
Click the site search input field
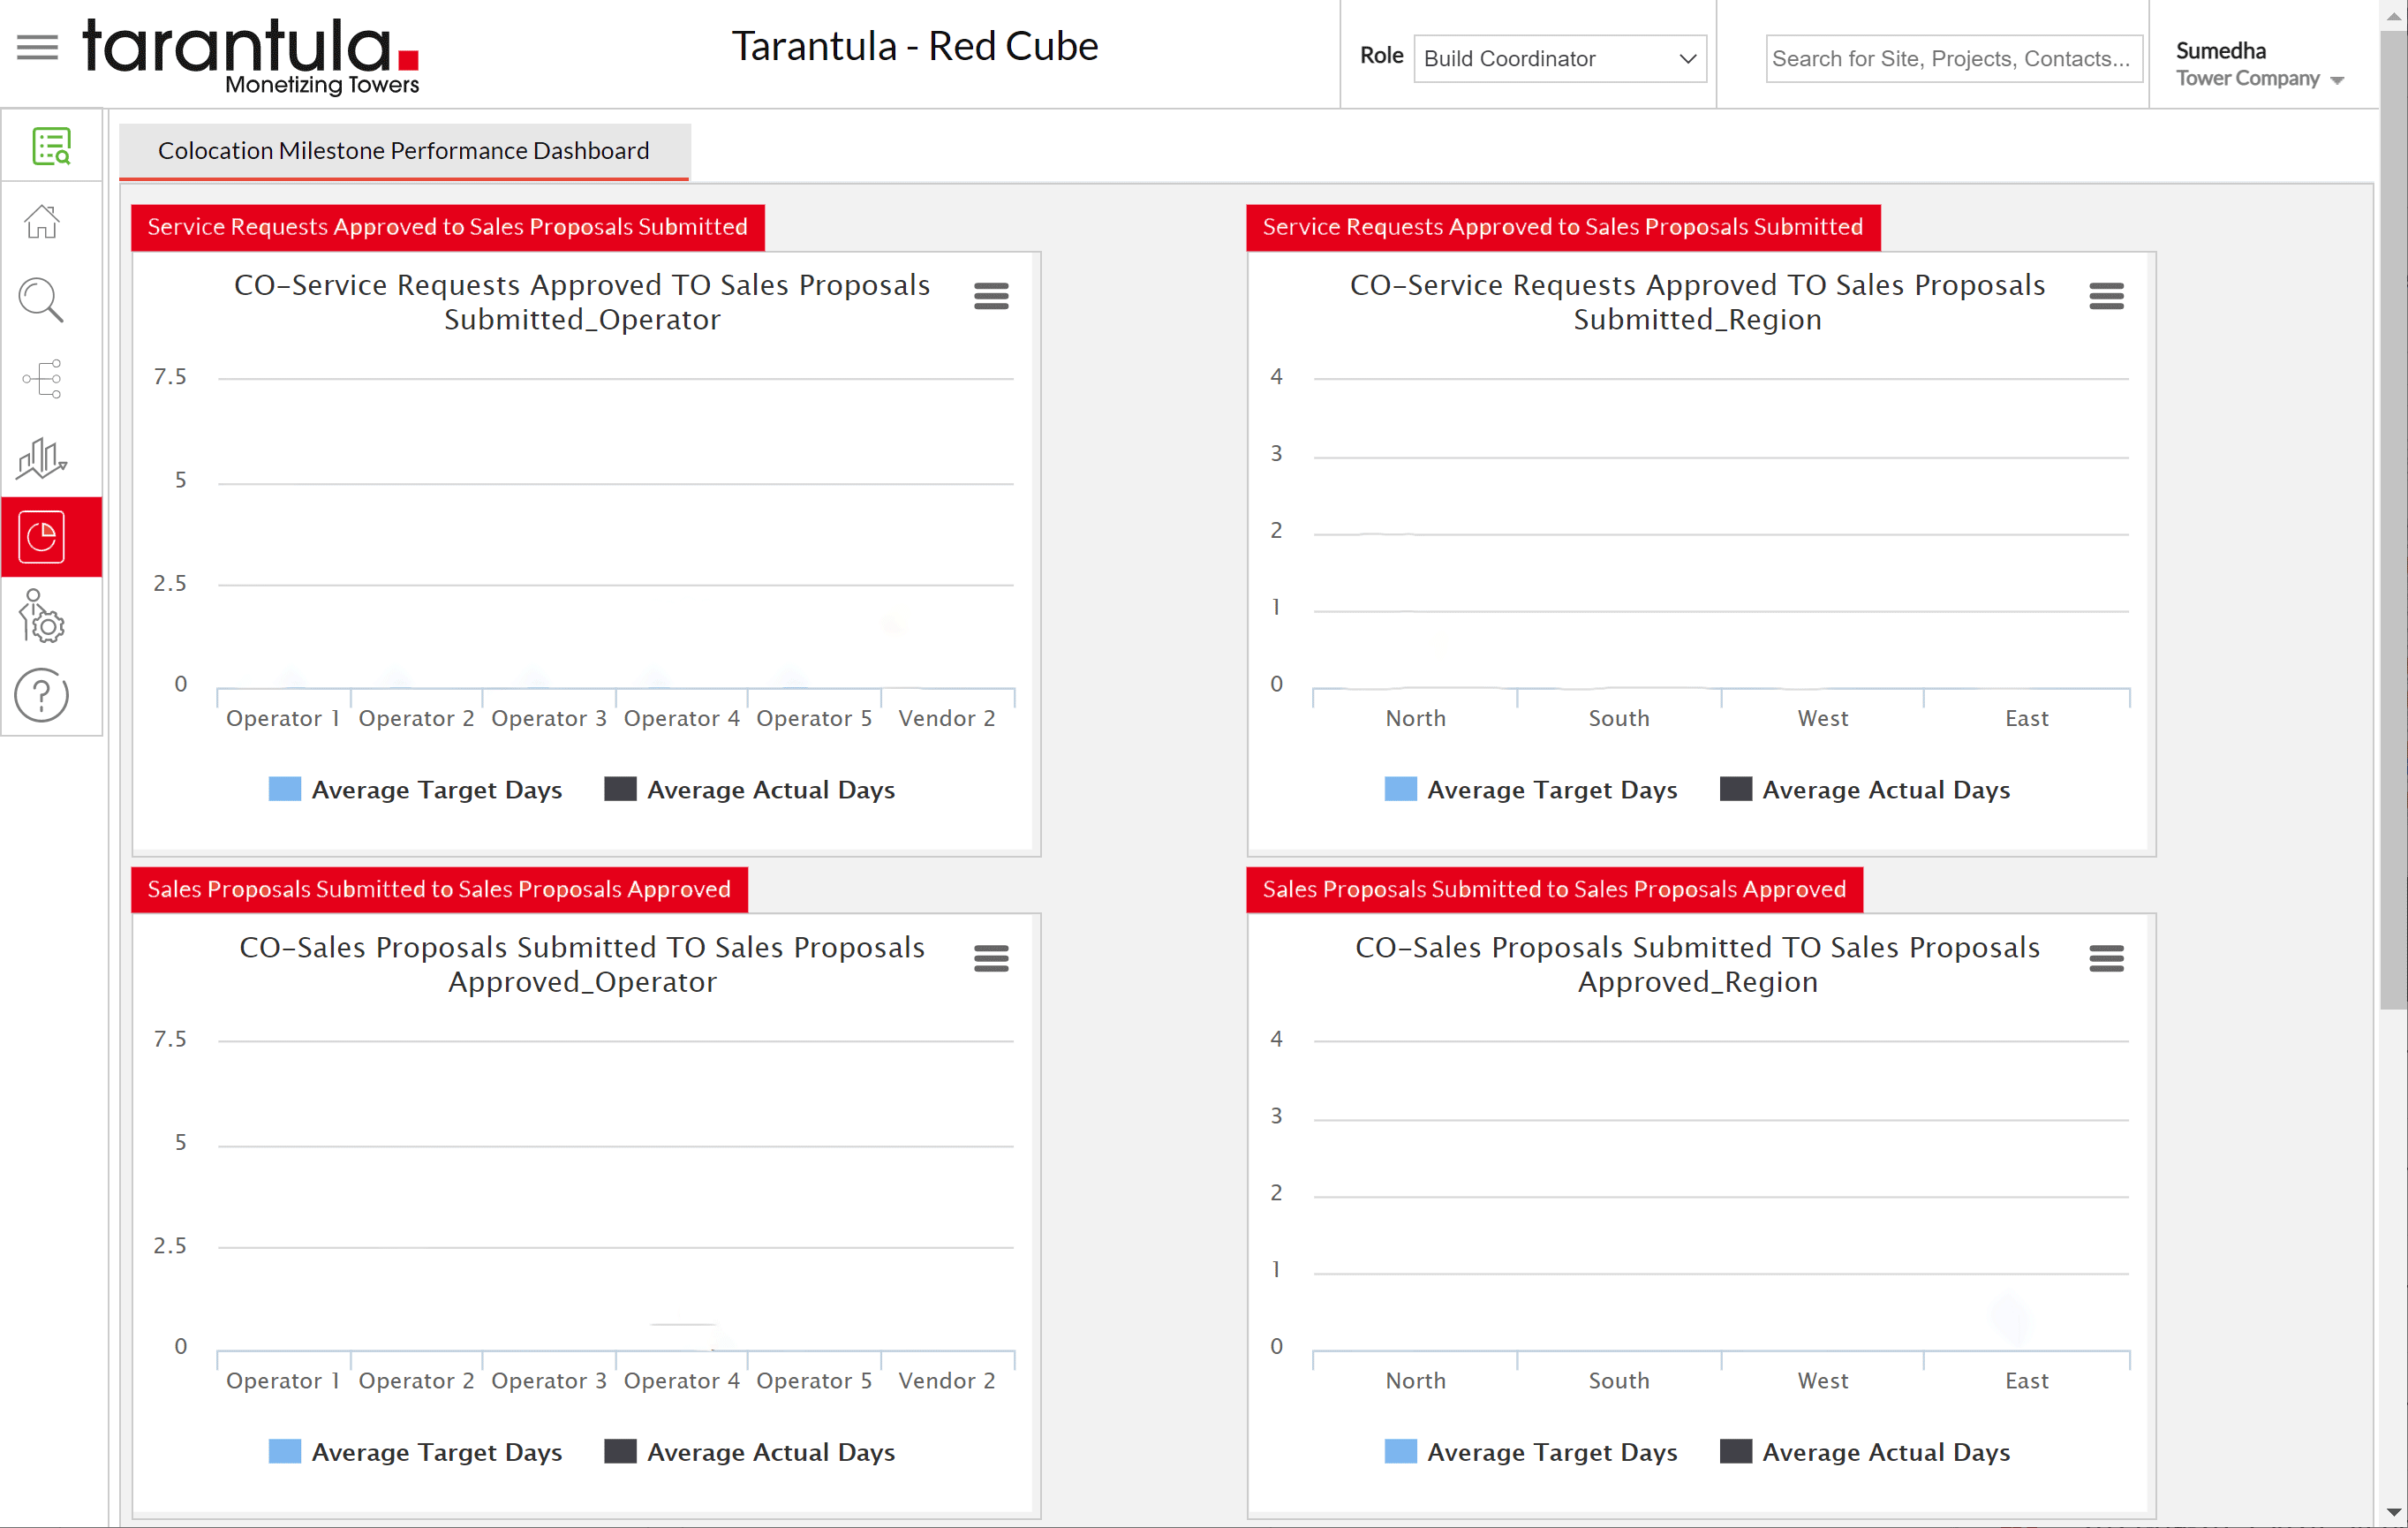pyautogui.click(x=1952, y=58)
